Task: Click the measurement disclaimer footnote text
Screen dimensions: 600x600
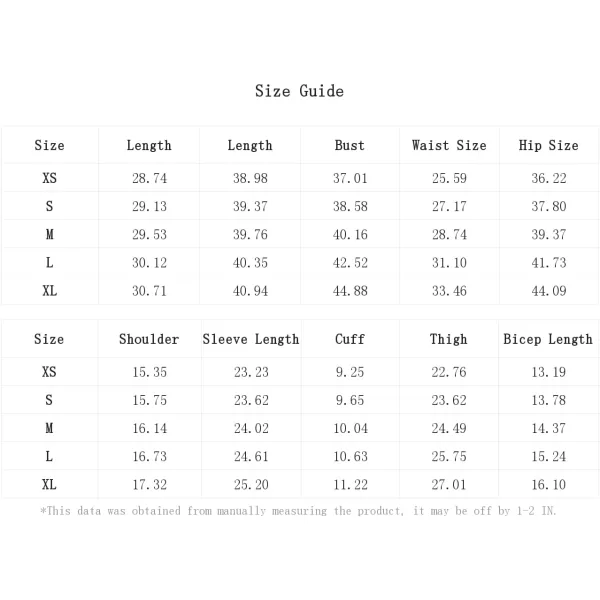Action: click(x=298, y=511)
